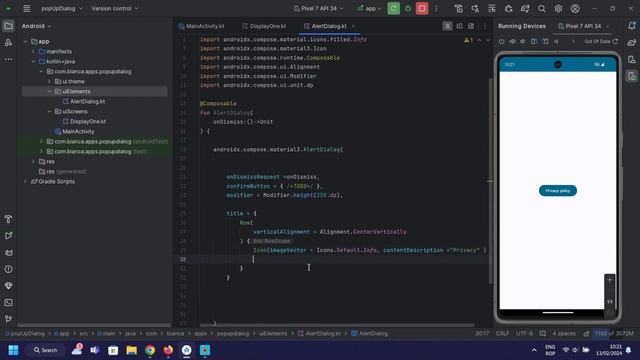Collapse the uiScreens package
640x360 pixels.
(49, 111)
